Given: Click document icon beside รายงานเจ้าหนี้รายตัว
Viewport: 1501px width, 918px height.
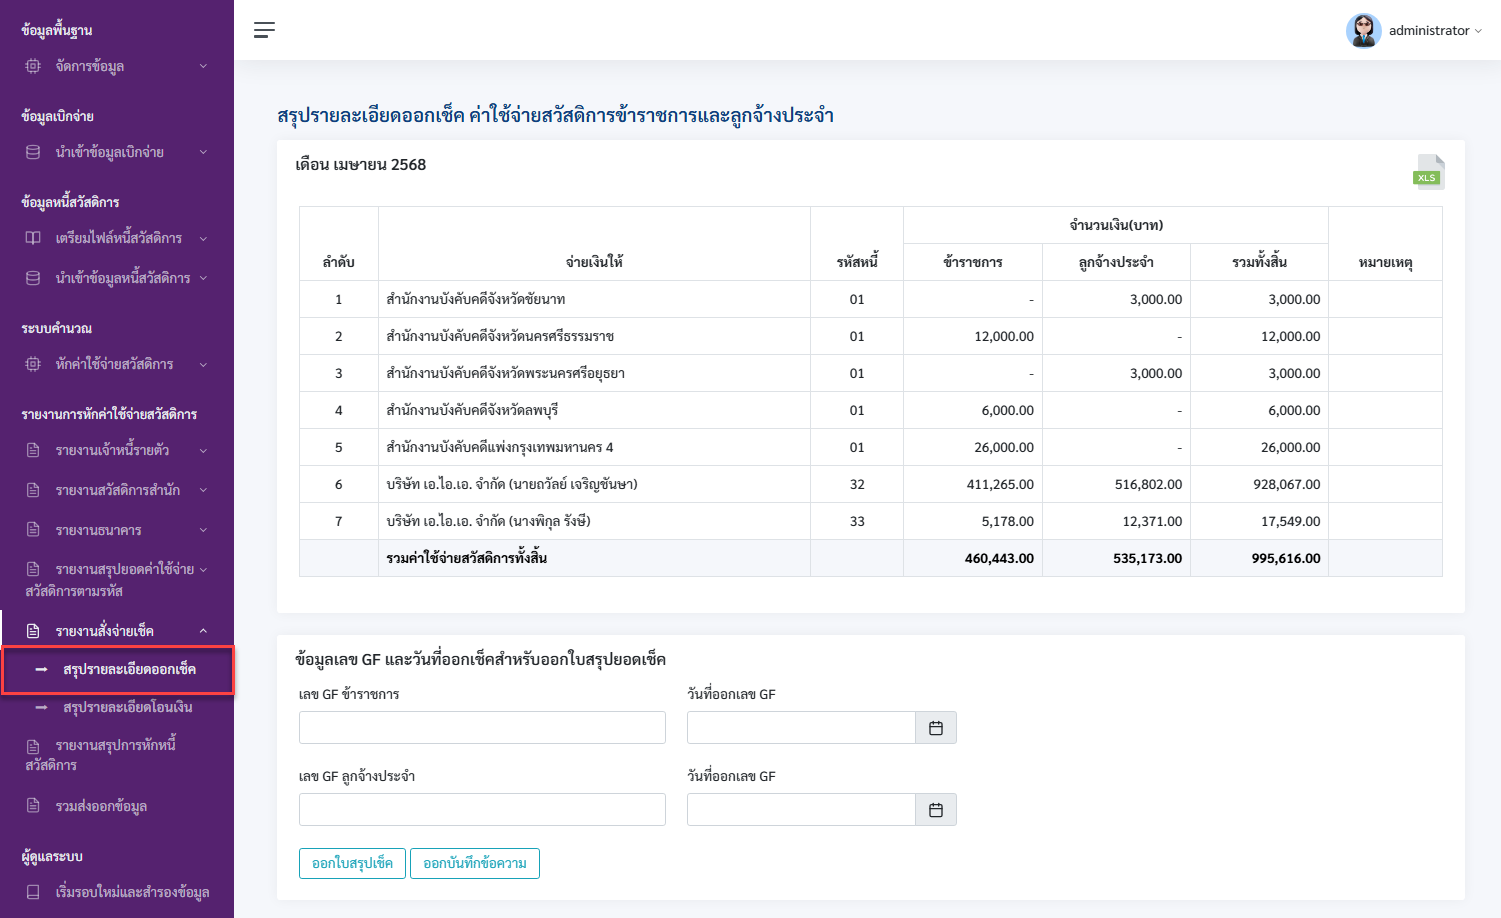Looking at the screenshot, I should tap(33, 450).
